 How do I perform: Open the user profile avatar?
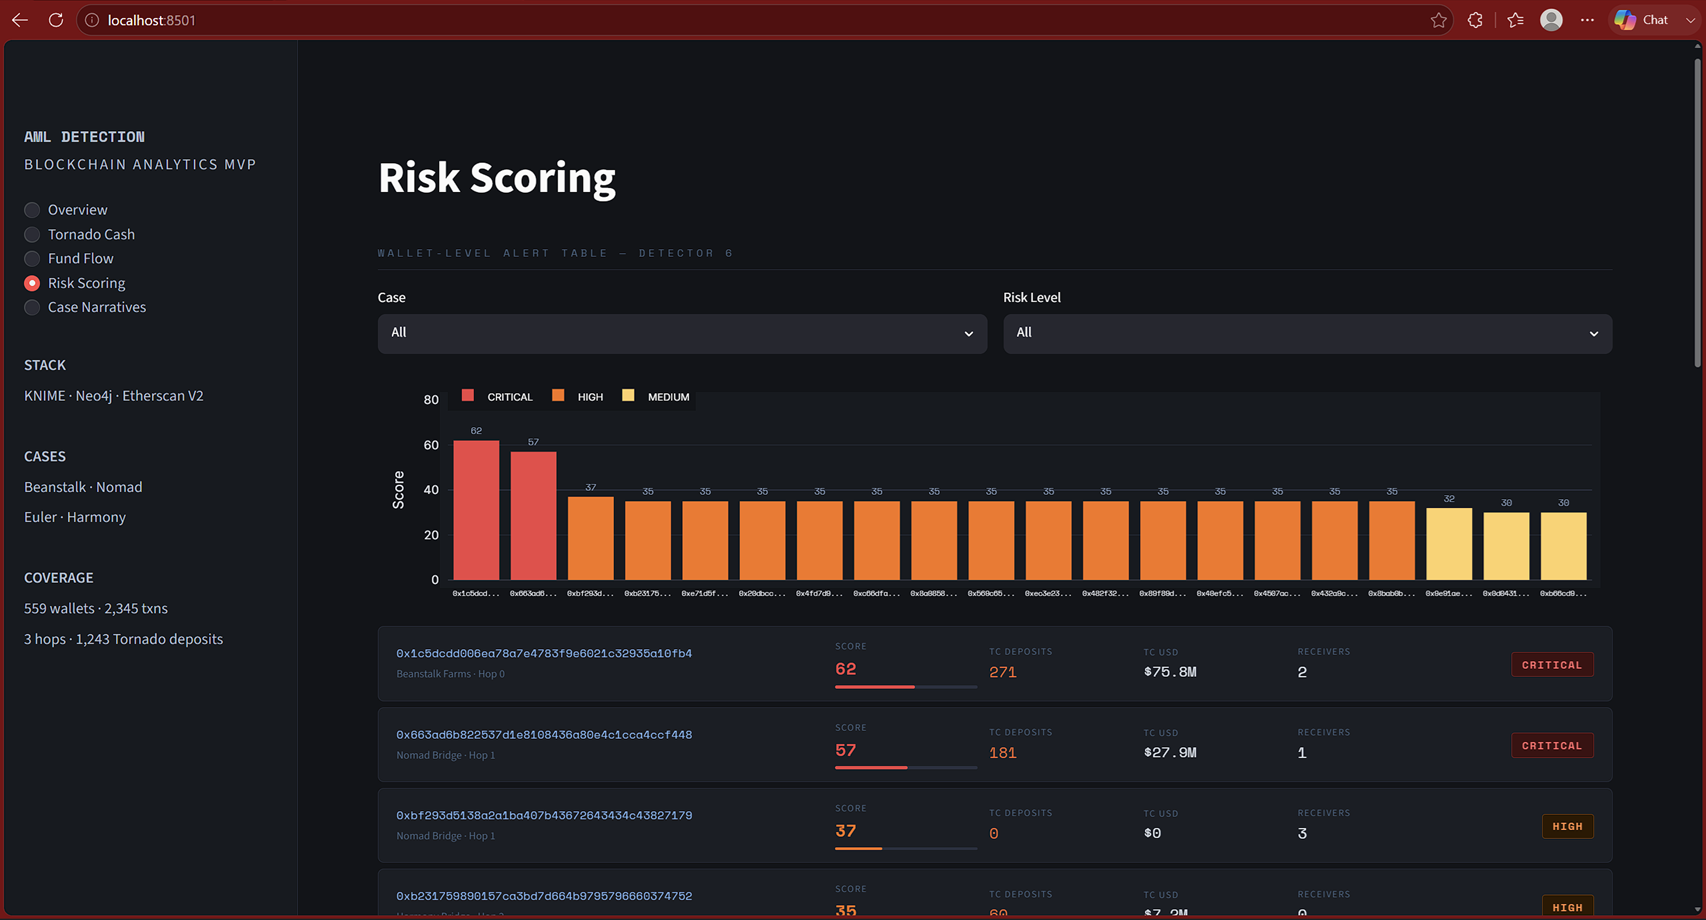click(x=1551, y=20)
